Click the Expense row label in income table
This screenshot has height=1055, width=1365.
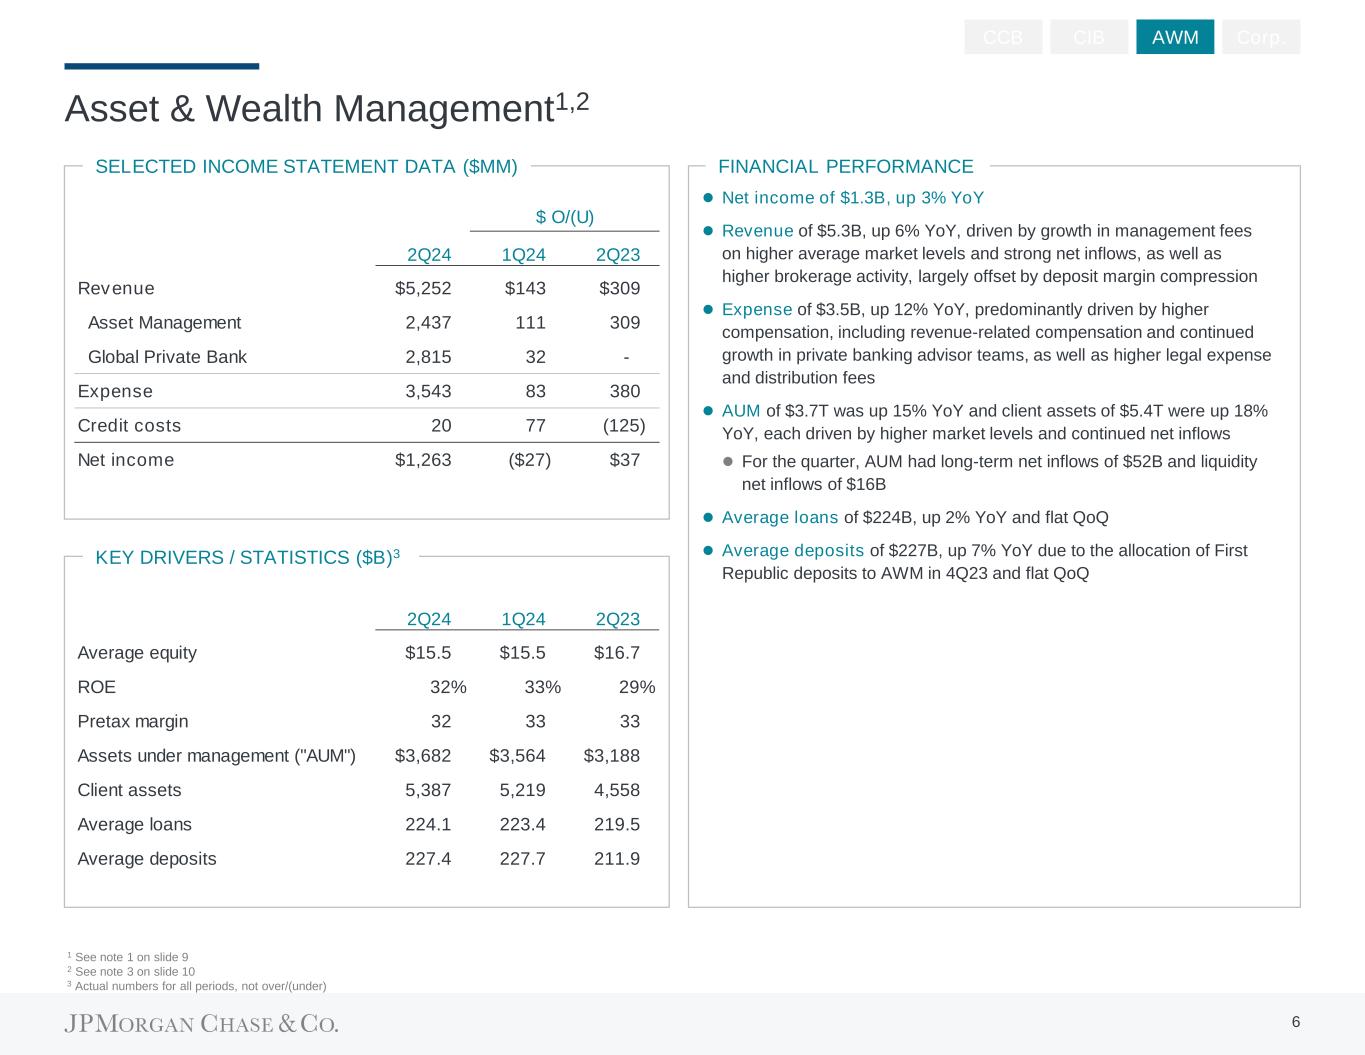[x=115, y=391]
